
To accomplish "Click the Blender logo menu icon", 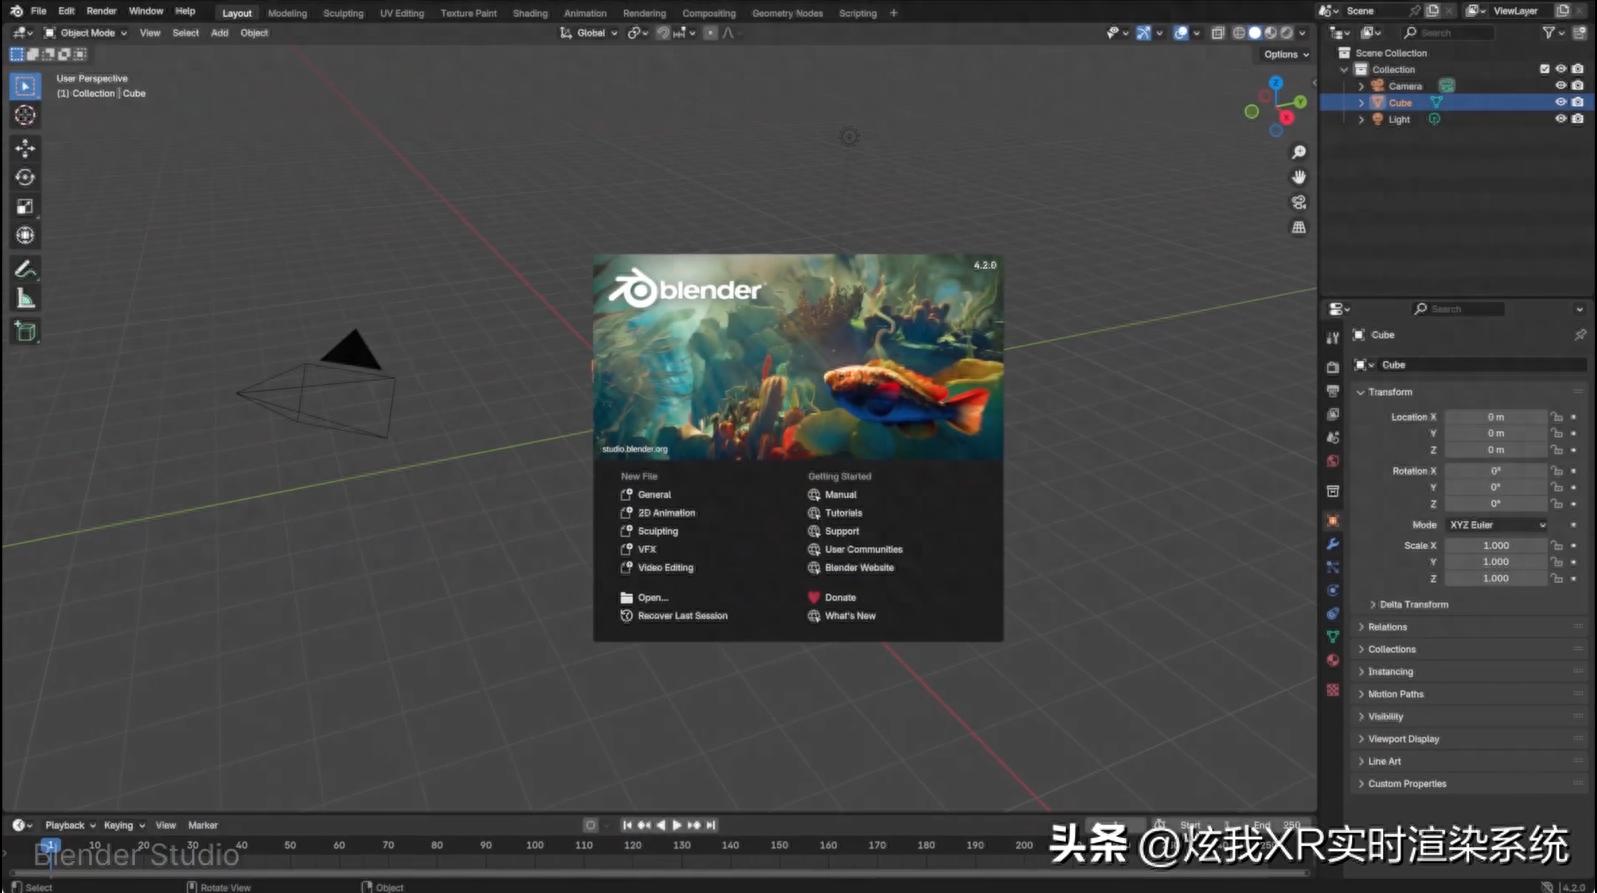I will tap(16, 11).
